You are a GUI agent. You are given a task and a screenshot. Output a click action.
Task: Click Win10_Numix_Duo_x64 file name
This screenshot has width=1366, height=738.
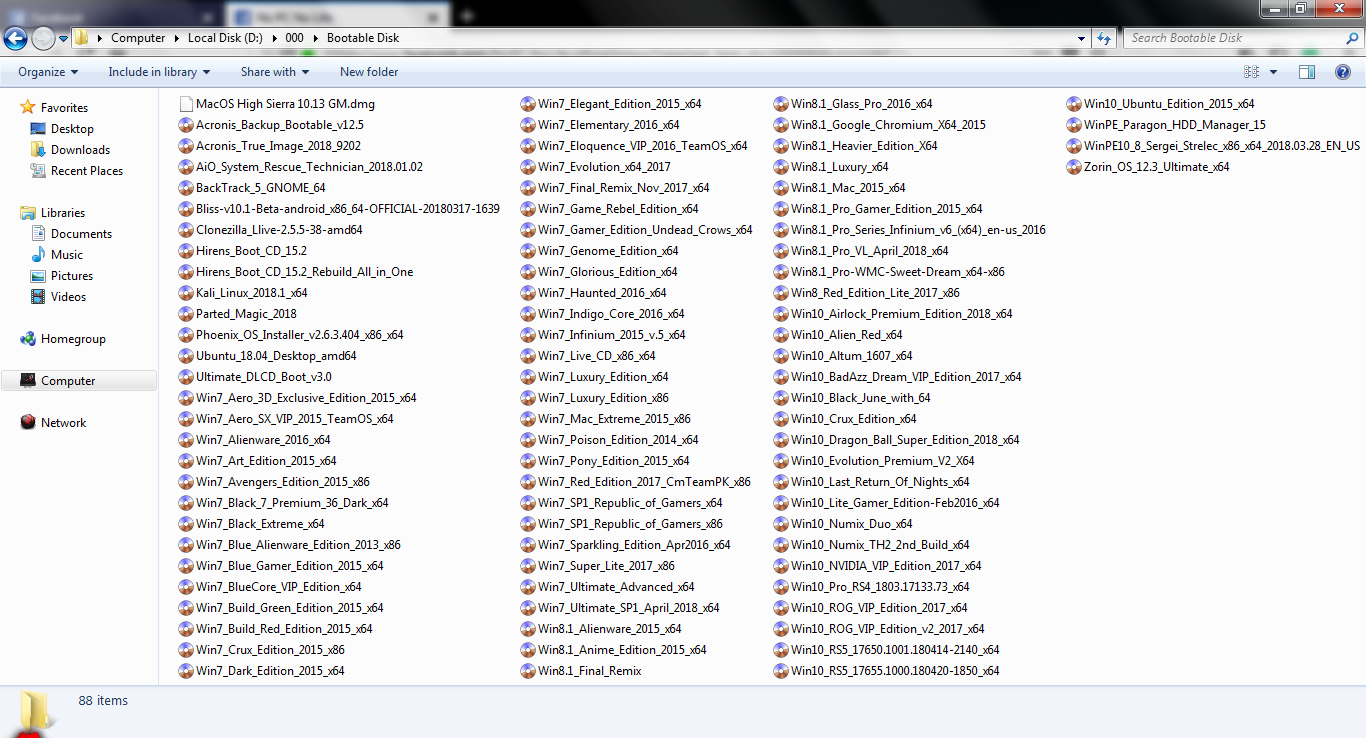click(x=852, y=524)
